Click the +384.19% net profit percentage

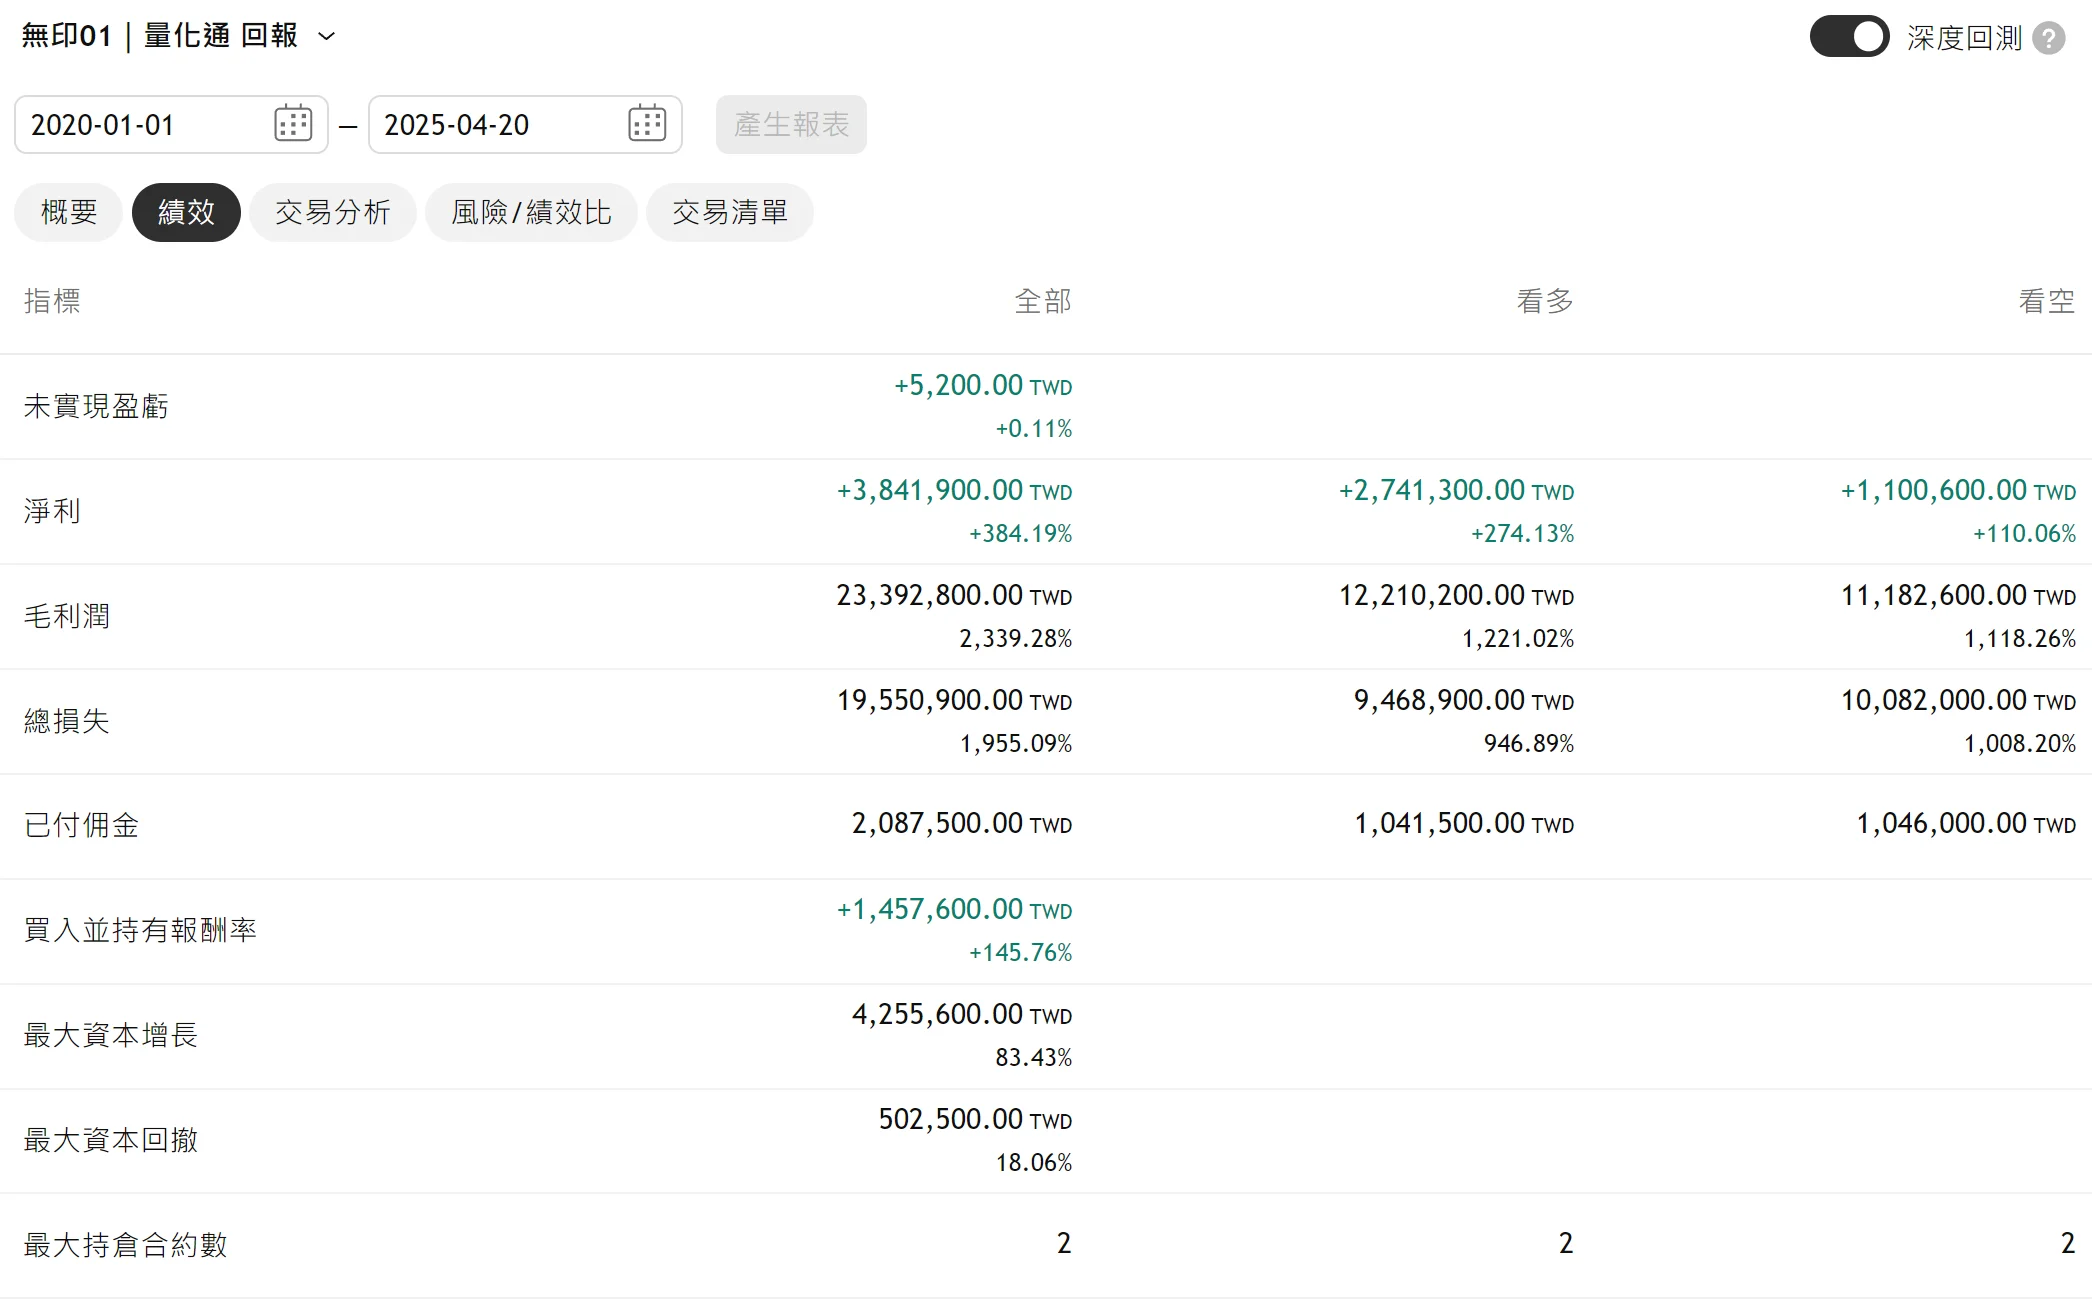[x=1020, y=534]
